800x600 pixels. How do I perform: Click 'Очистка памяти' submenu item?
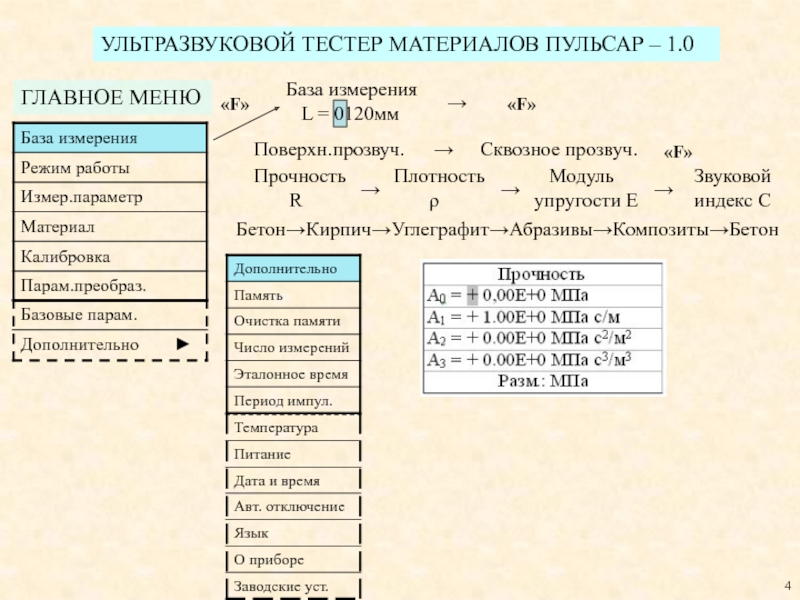294,322
